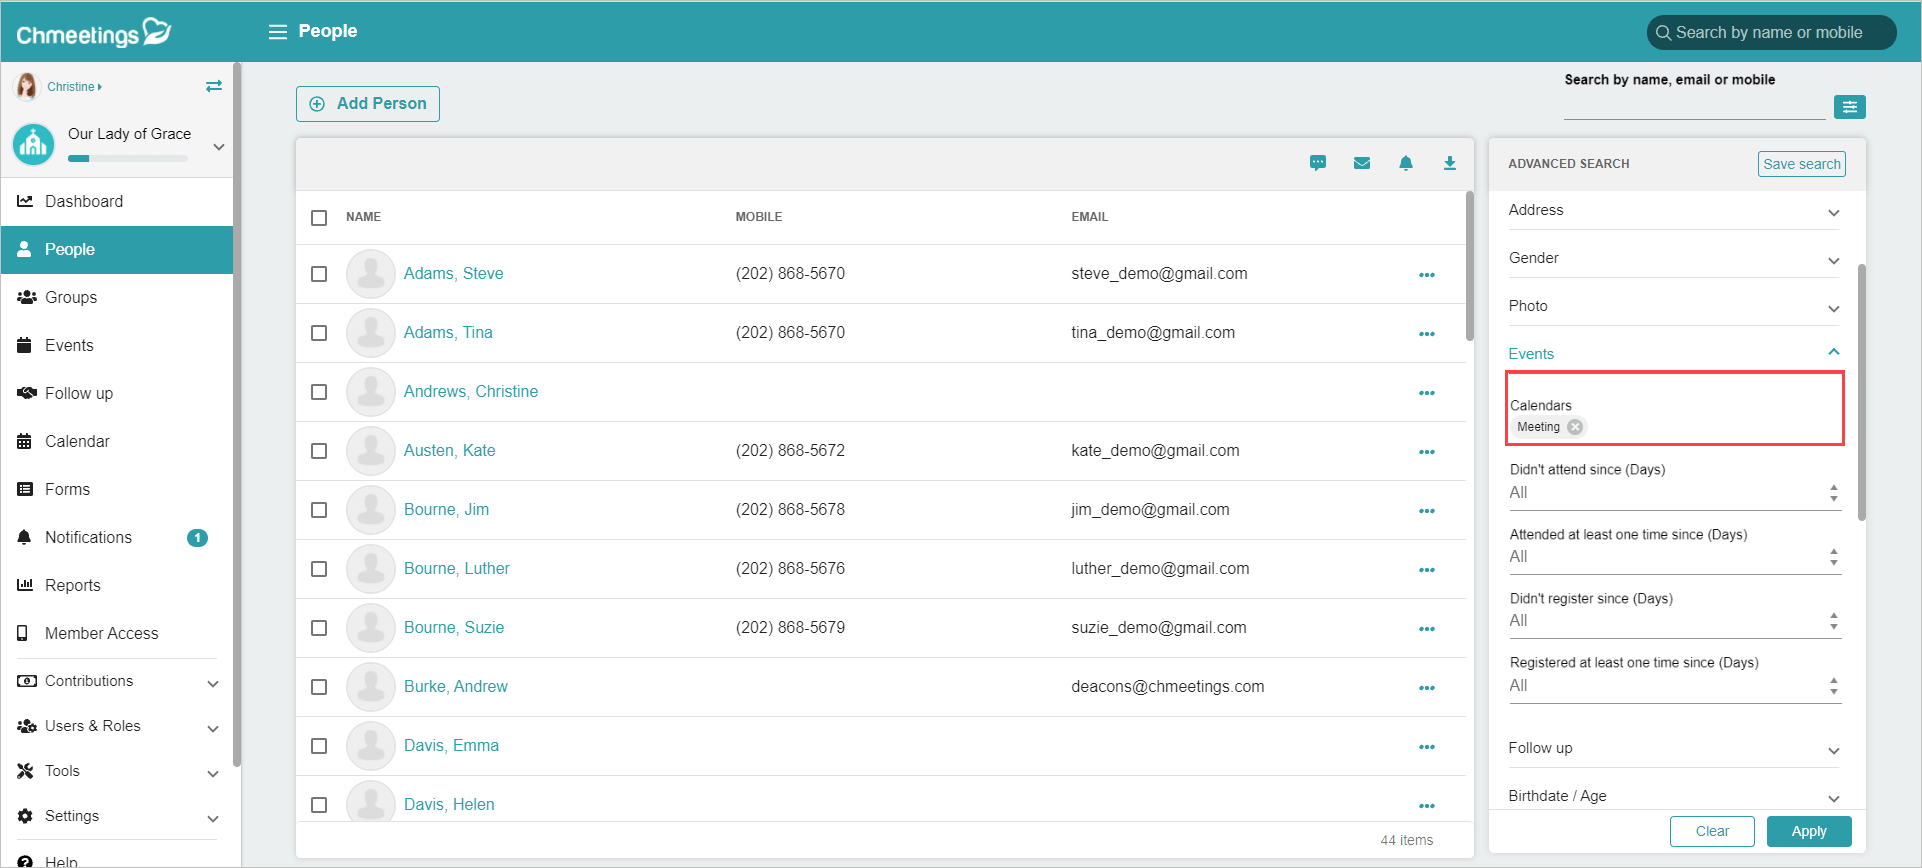Check the box for Bourne, Jim
Image resolution: width=1922 pixels, height=868 pixels.
point(319,510)
